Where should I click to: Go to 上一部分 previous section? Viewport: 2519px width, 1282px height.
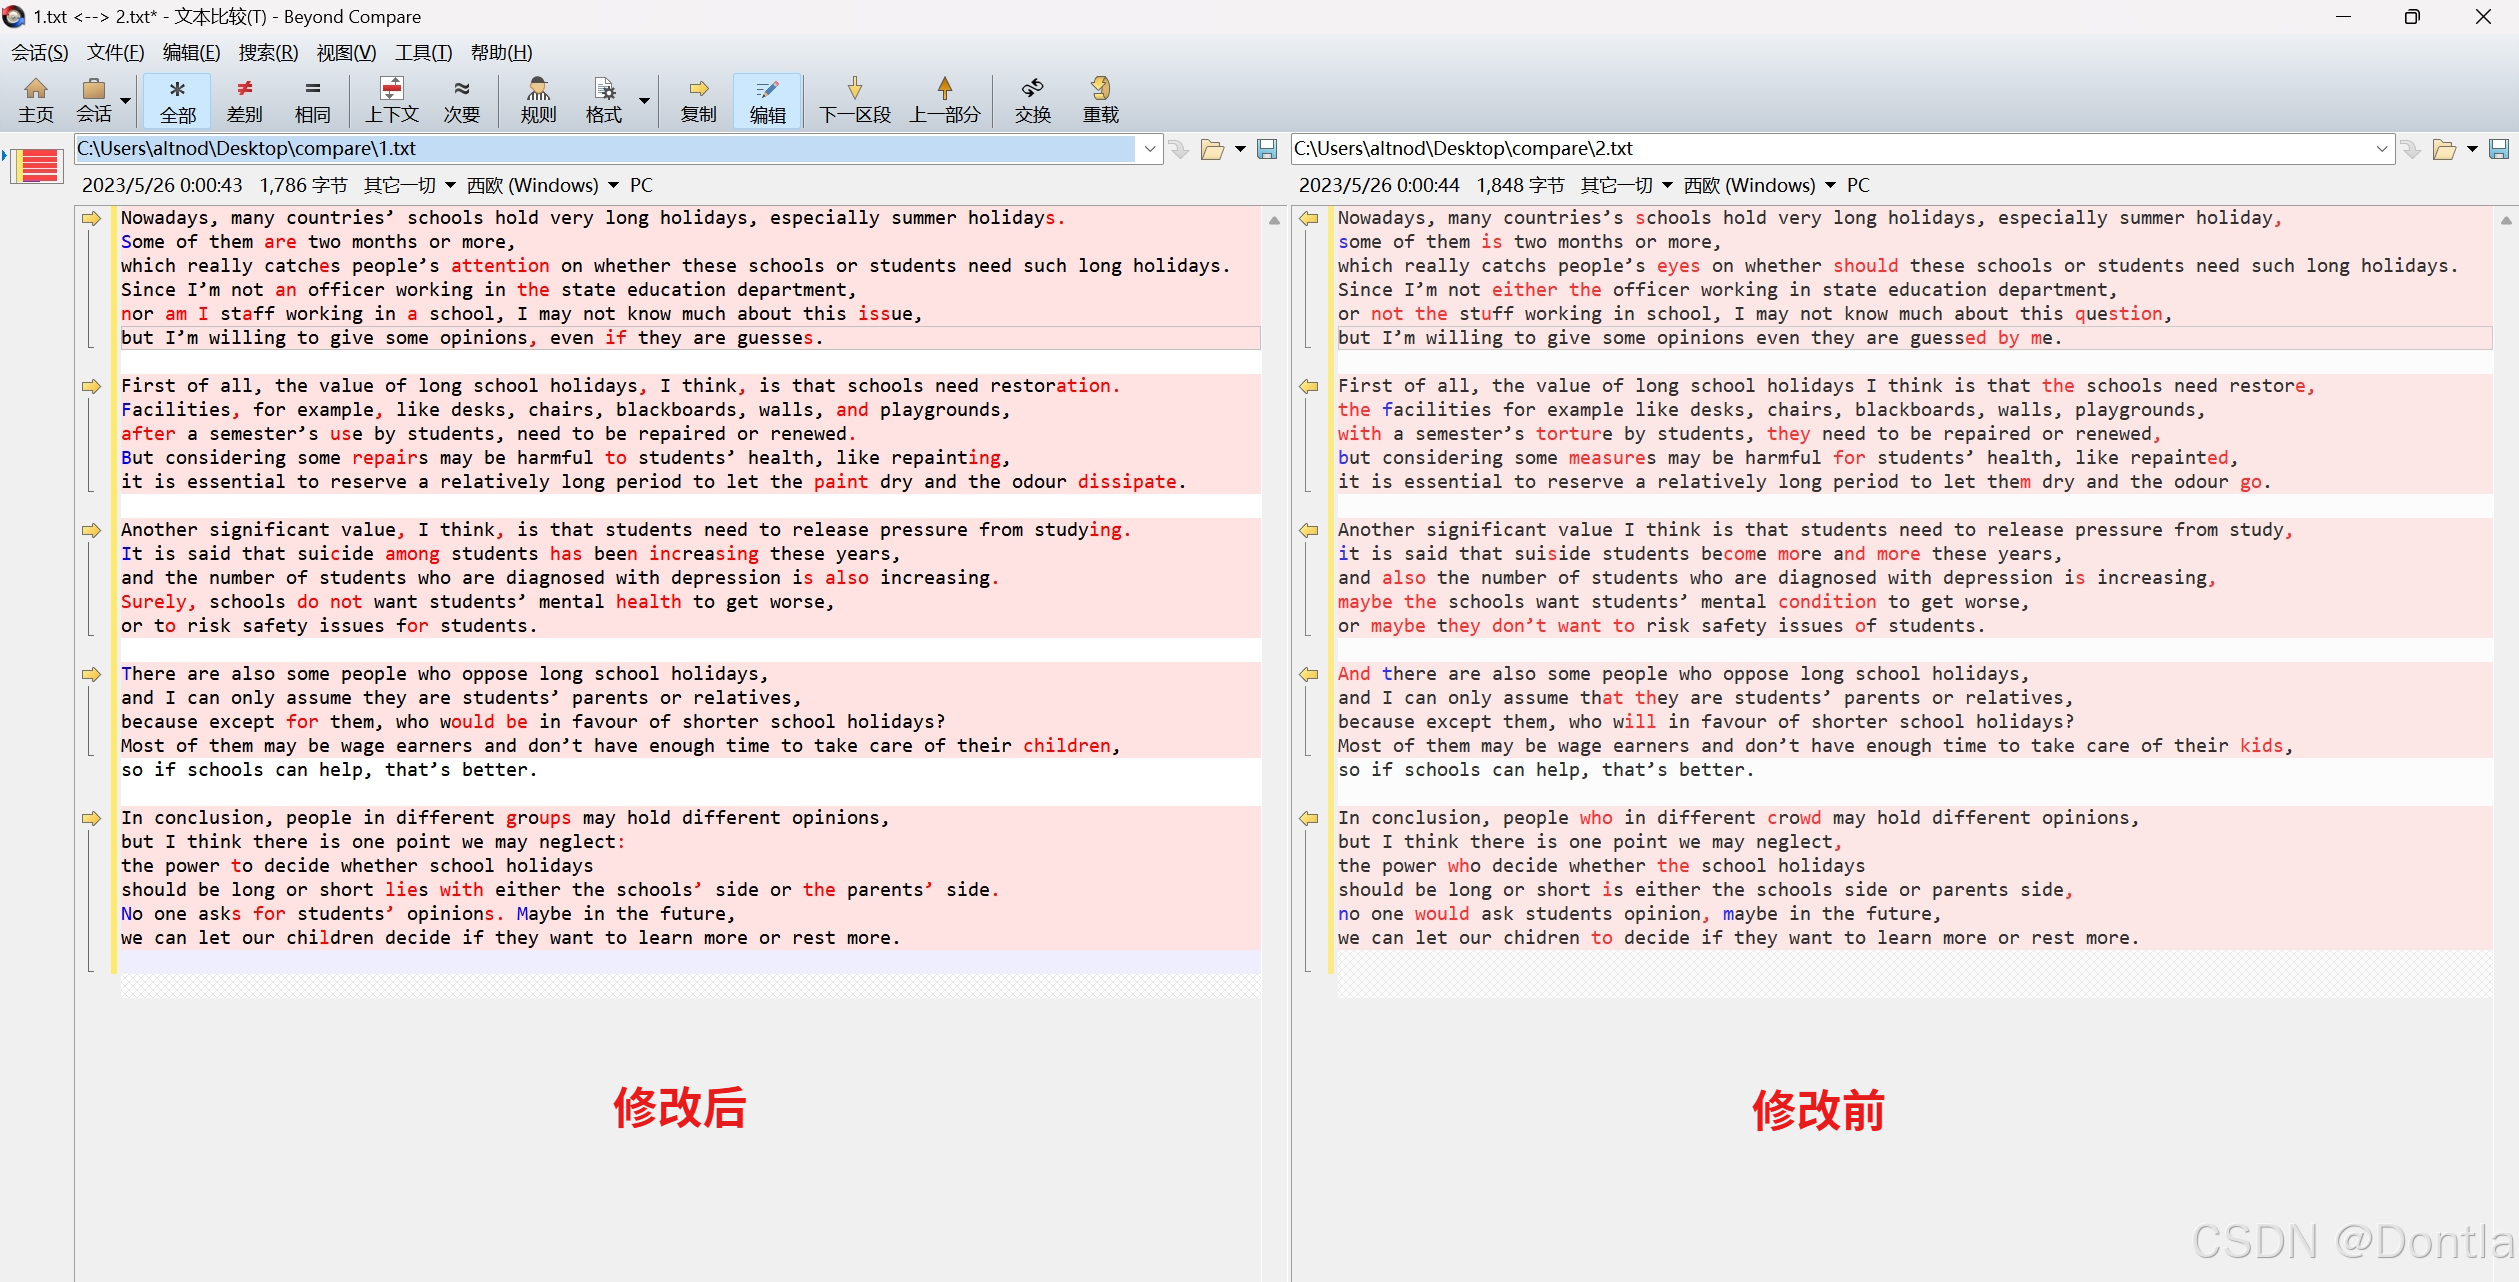(x=944, y=100)
